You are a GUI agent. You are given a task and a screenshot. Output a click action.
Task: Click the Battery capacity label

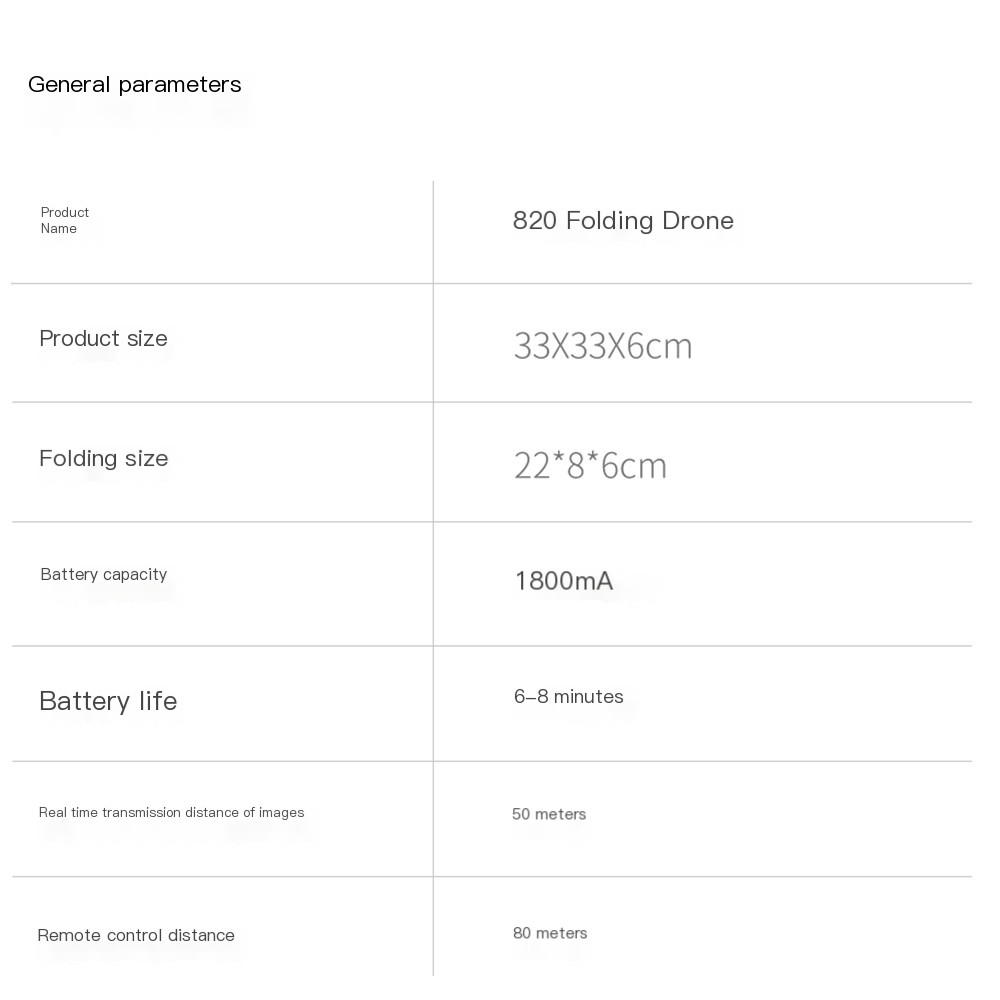103,575
